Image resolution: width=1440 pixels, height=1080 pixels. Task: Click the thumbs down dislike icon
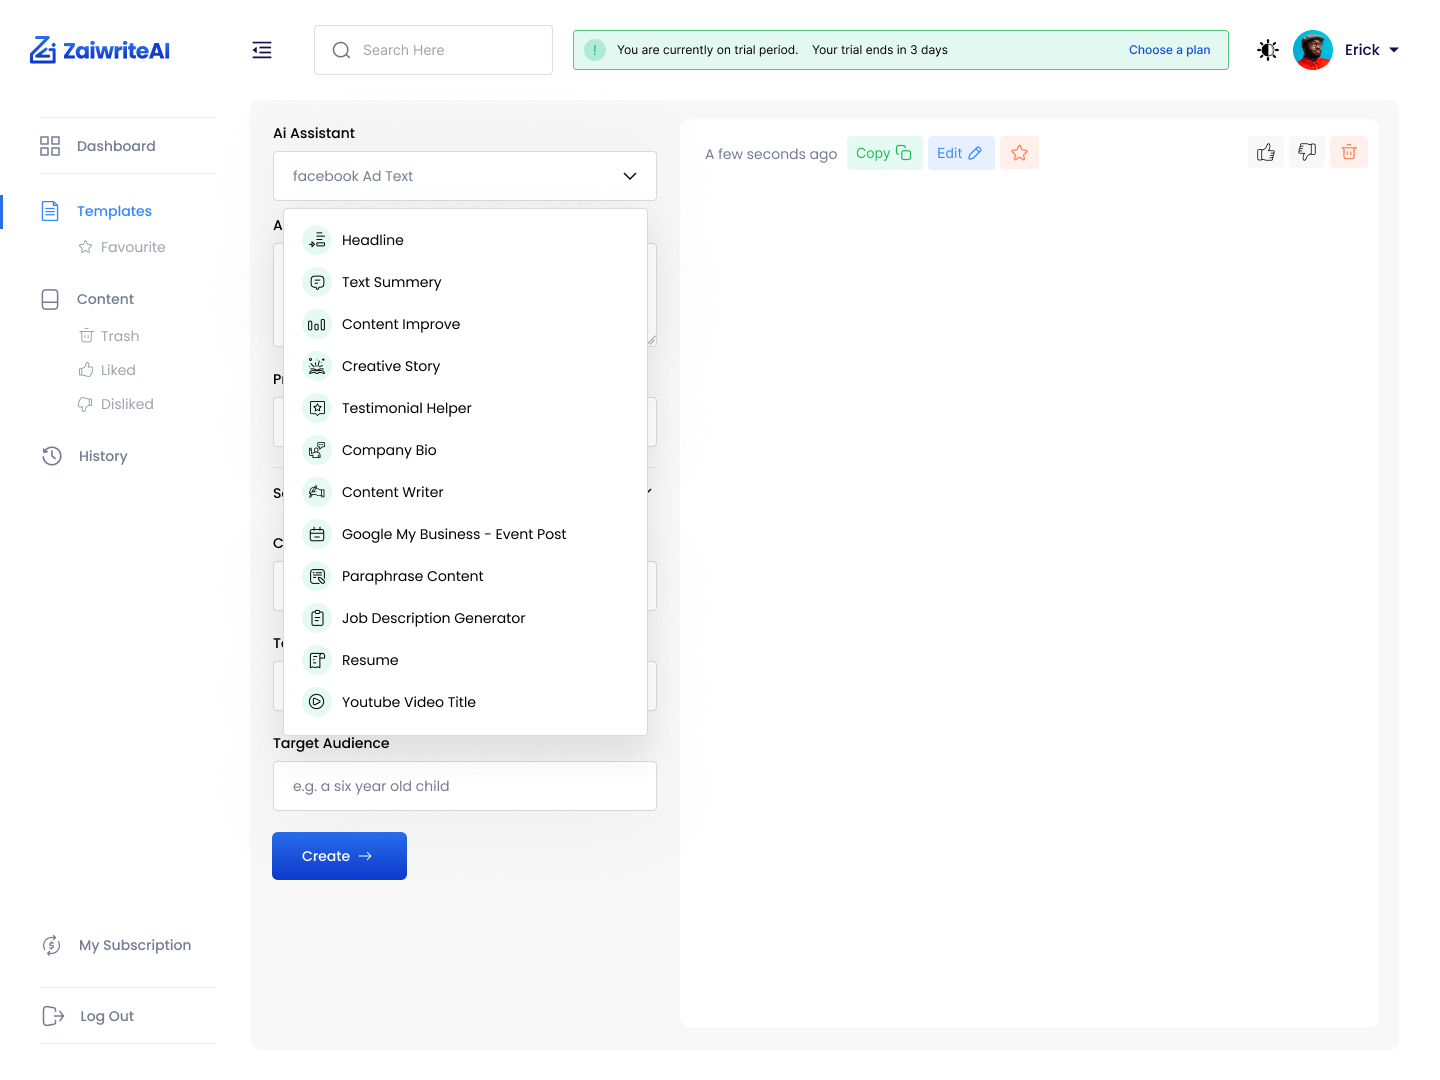(x=1307, y=153)
